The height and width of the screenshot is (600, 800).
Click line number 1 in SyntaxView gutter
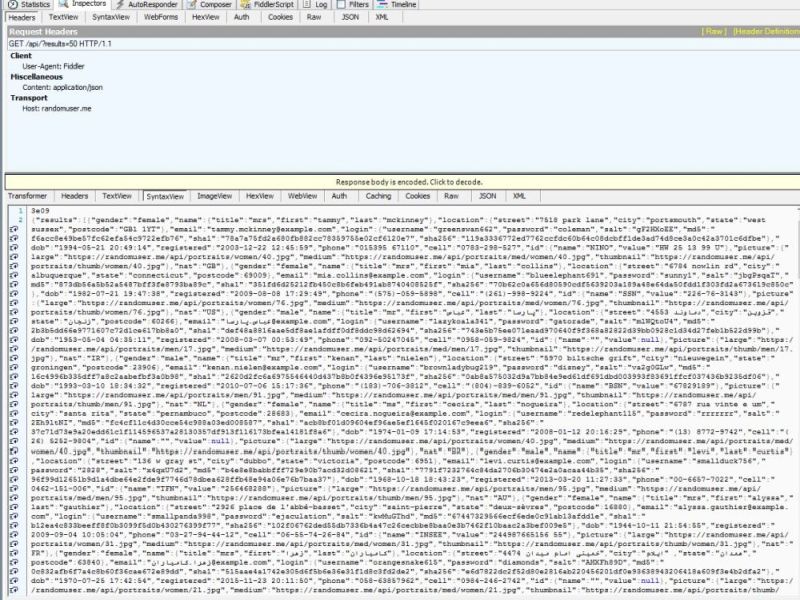pos(20,211)
